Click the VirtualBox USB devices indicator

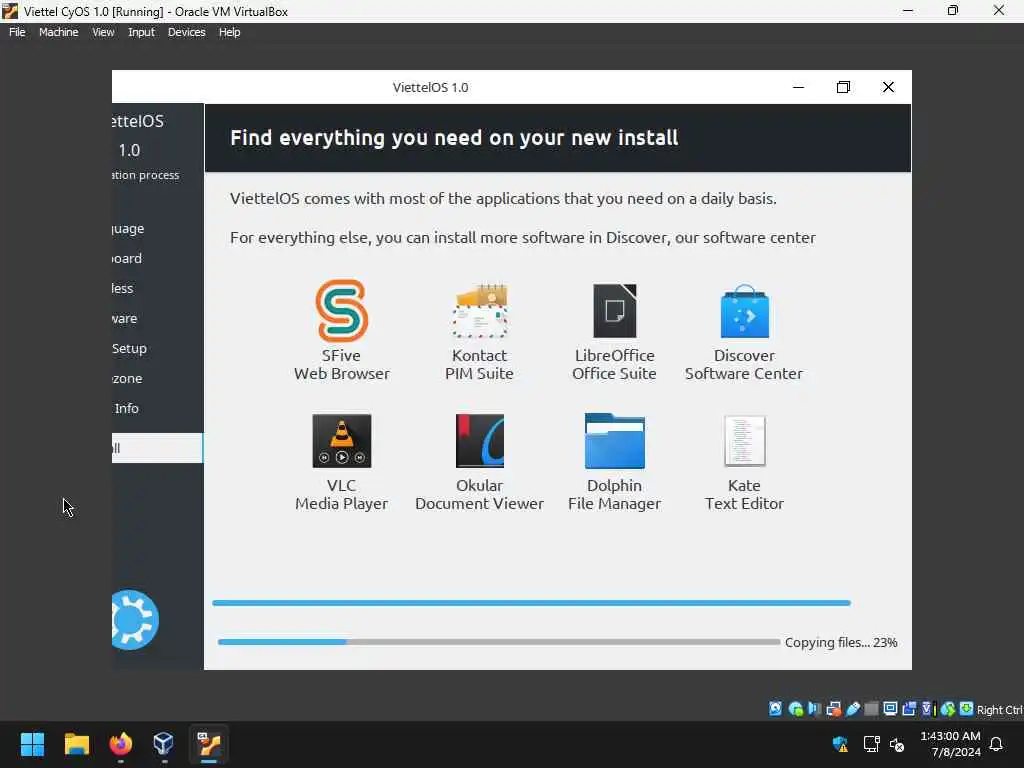point(853,709)
